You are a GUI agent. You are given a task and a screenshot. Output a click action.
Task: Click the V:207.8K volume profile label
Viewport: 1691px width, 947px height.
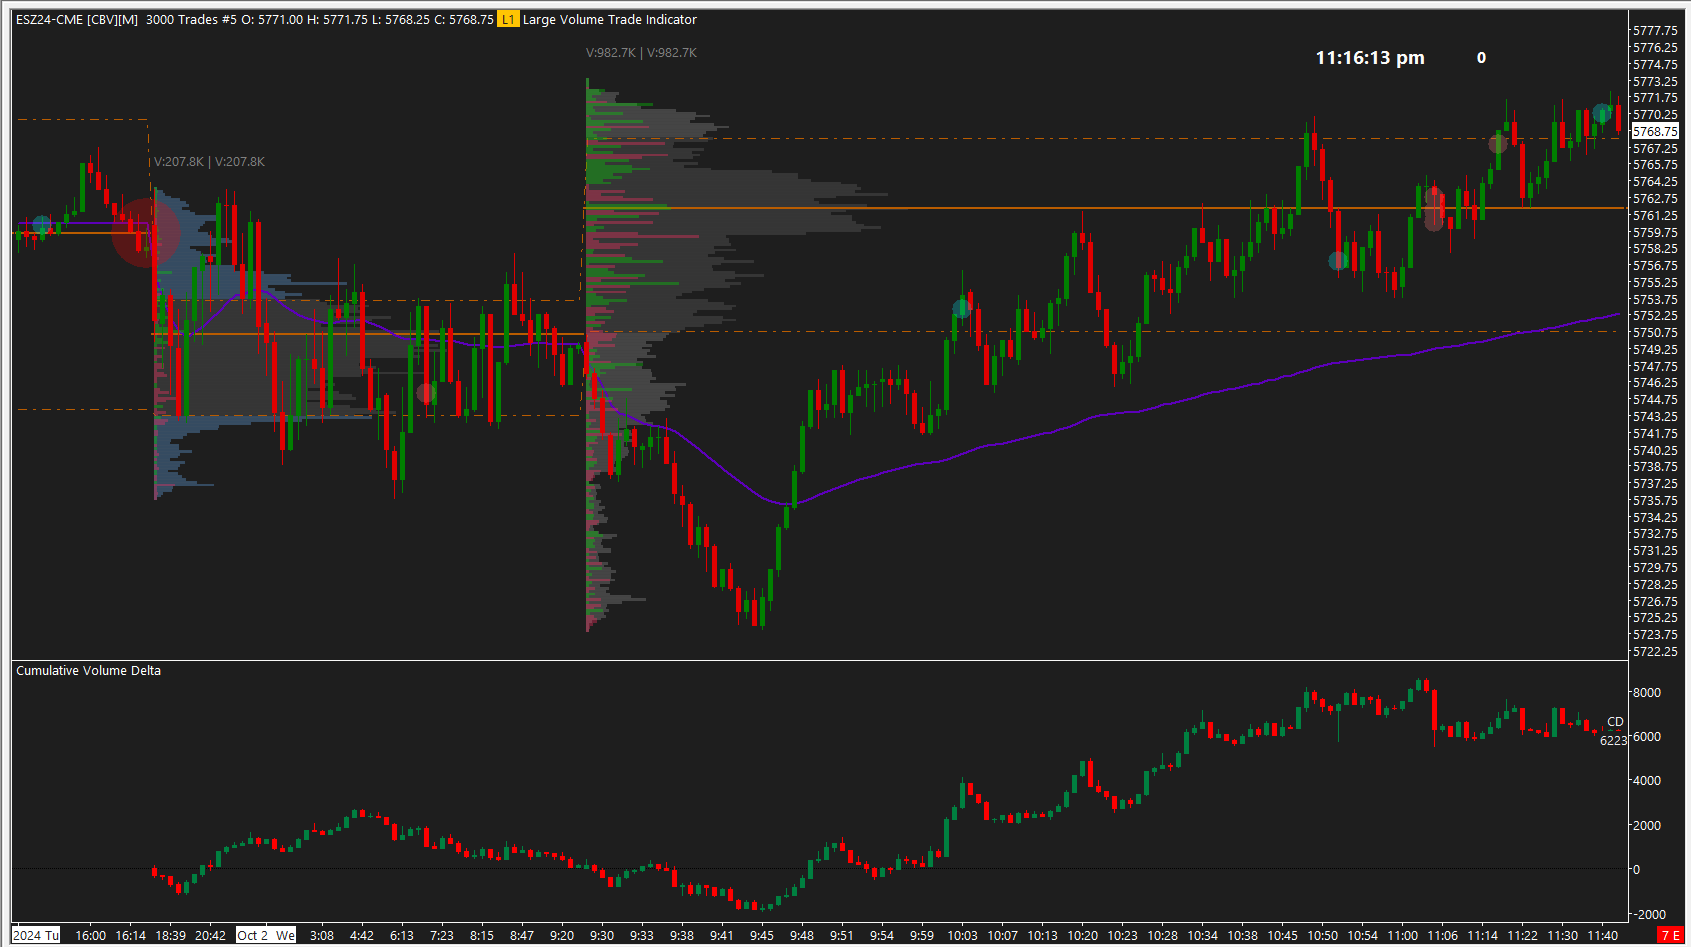(x=209, y=161)
